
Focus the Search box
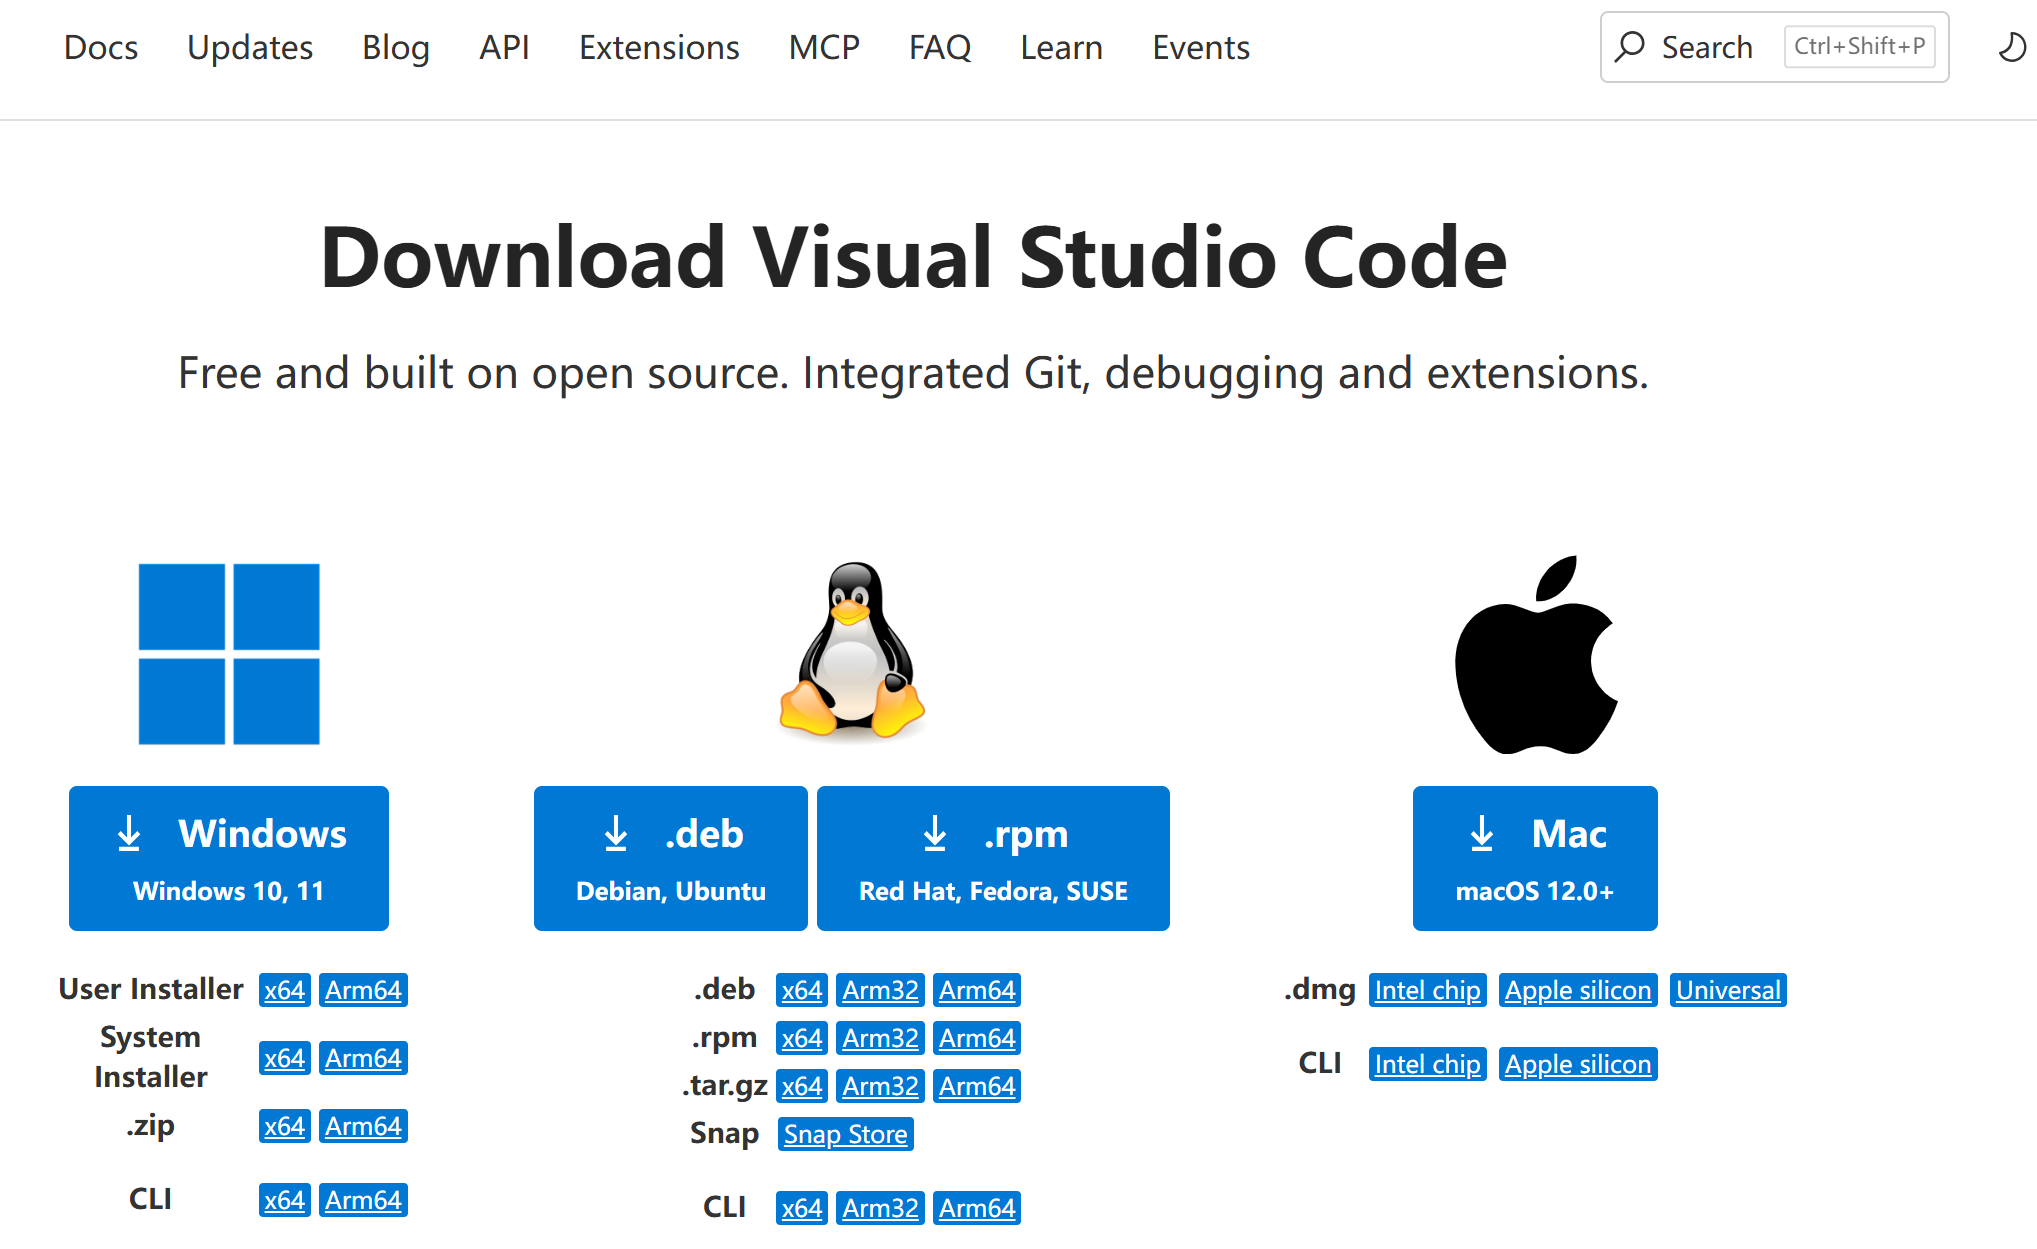[1774, 47]
